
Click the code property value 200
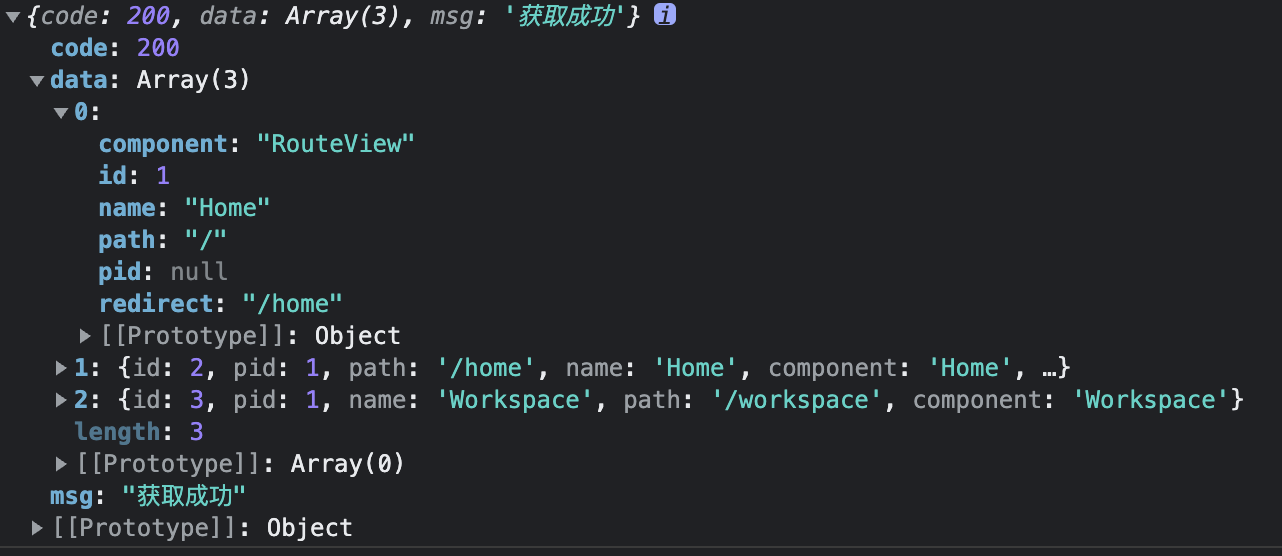pyautogui.click(x=158, y=48)
